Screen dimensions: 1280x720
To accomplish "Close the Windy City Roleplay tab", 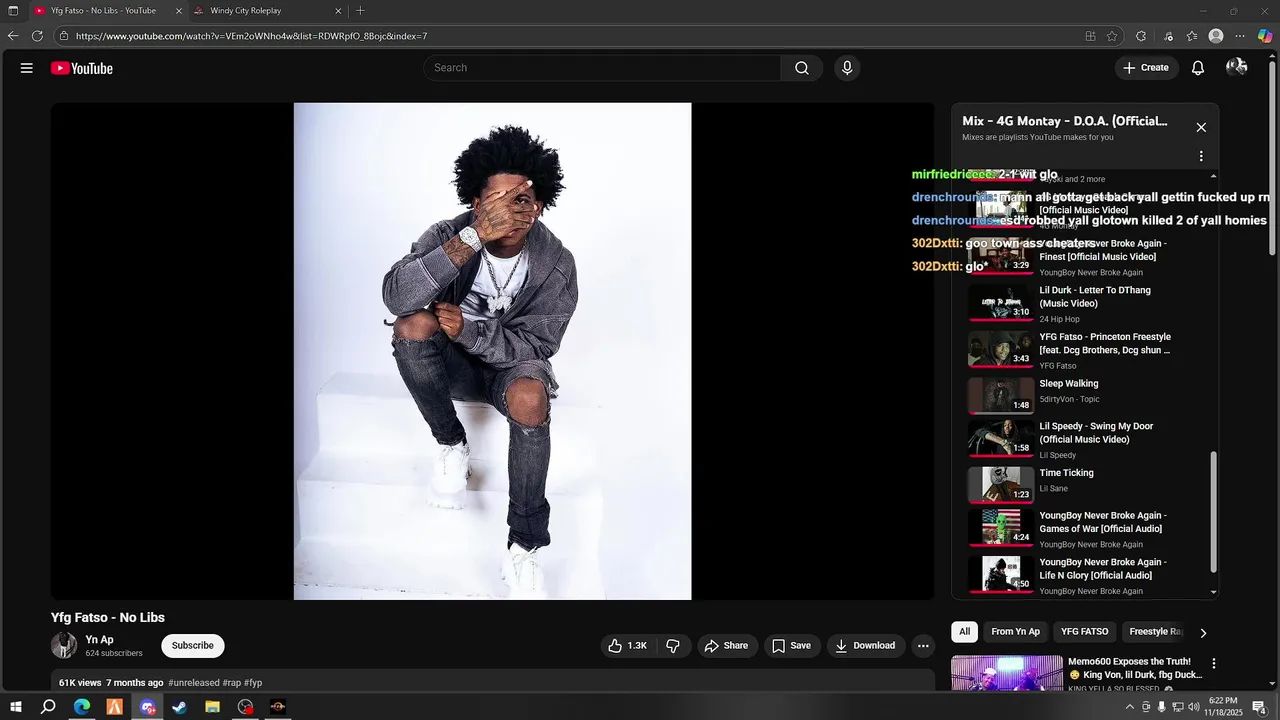I will click(x=338, y=11).
